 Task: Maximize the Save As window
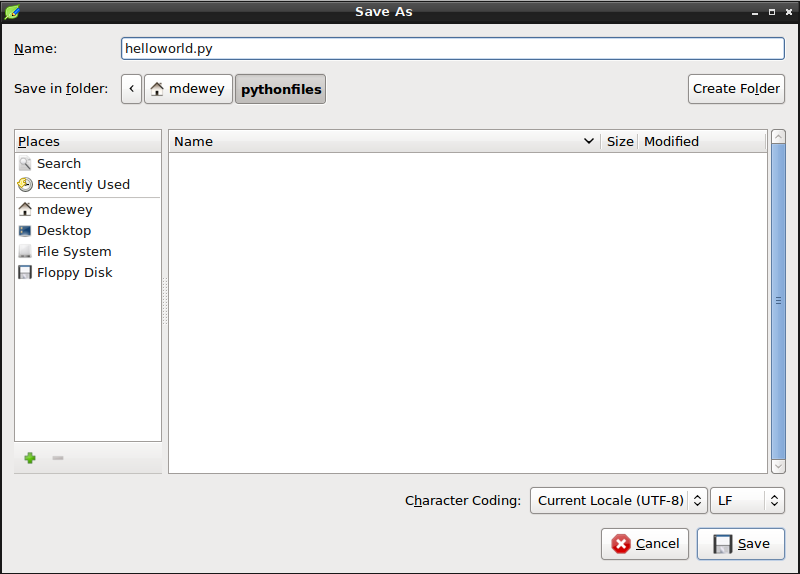click(x=772, y=12)
